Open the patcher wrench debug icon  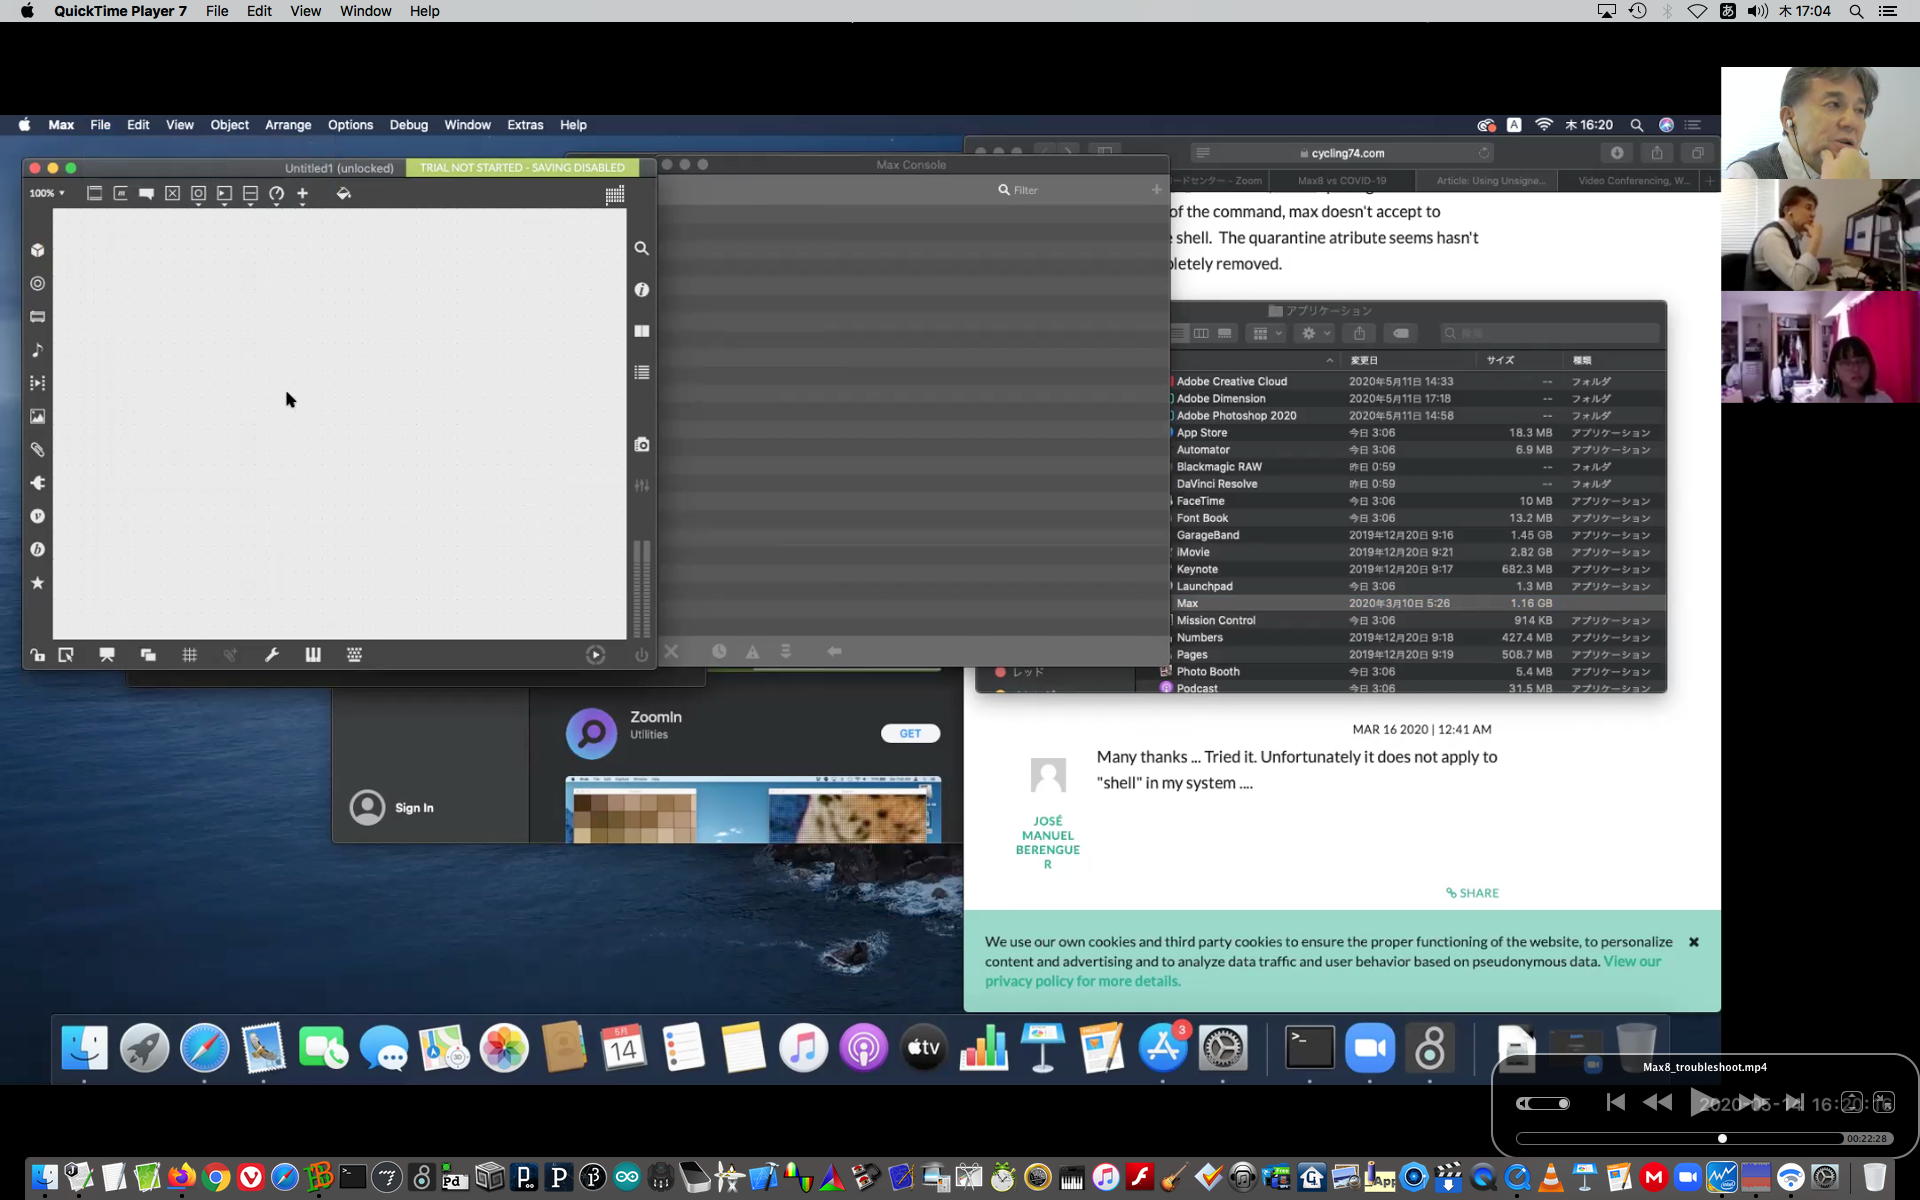point(271,655)
